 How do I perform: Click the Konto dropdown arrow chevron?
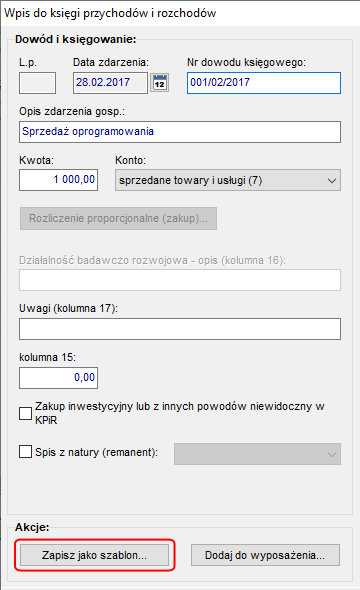click(x=331, y=181)
